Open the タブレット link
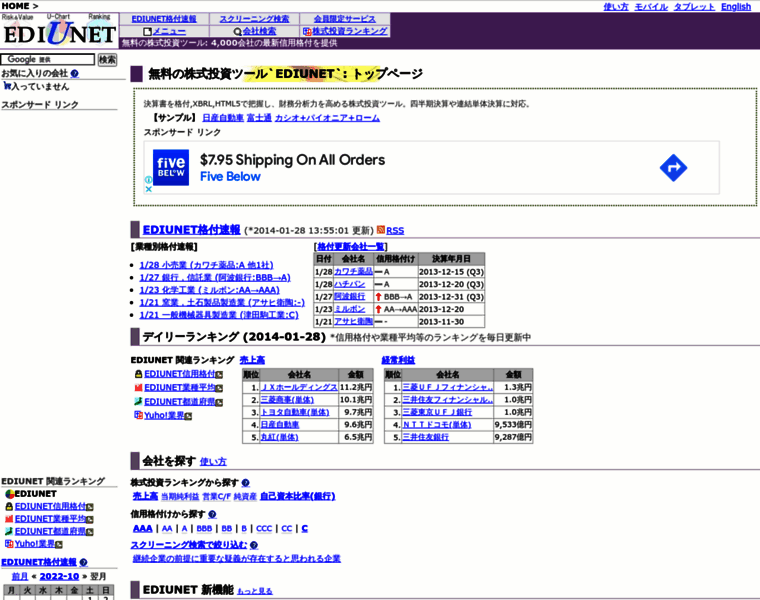Image resolution: width=760 pixels, height=600 pixels. tap(694, 7)
